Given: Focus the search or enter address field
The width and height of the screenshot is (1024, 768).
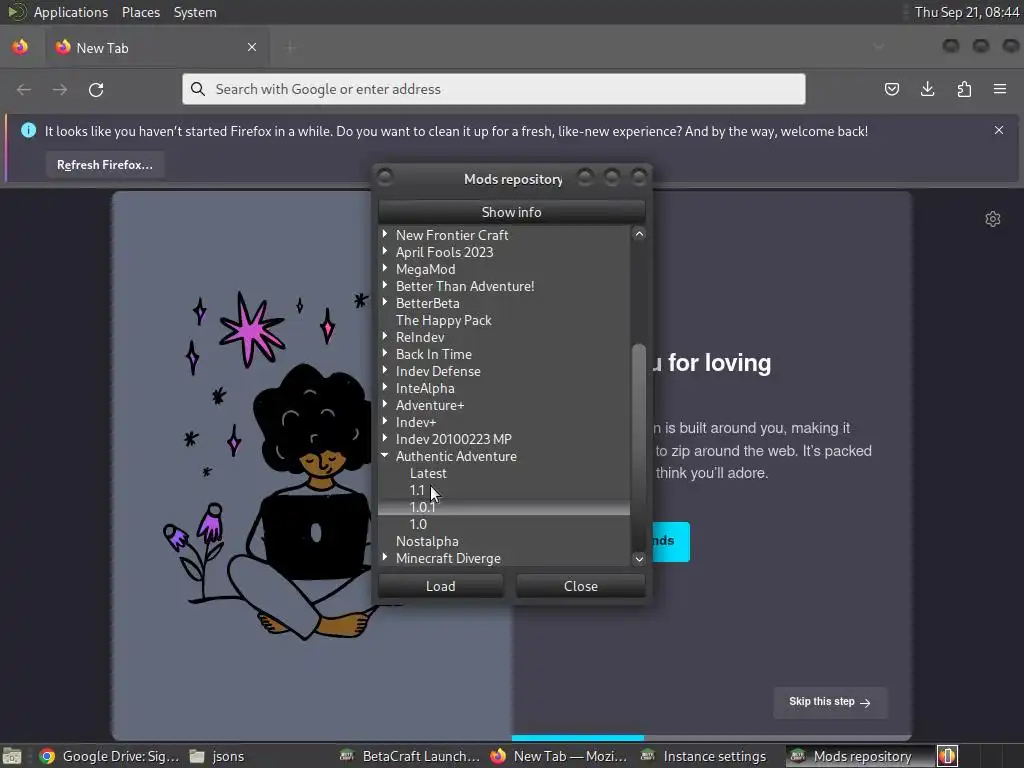Looking at the screenshot, I should [x=494, y=89].
